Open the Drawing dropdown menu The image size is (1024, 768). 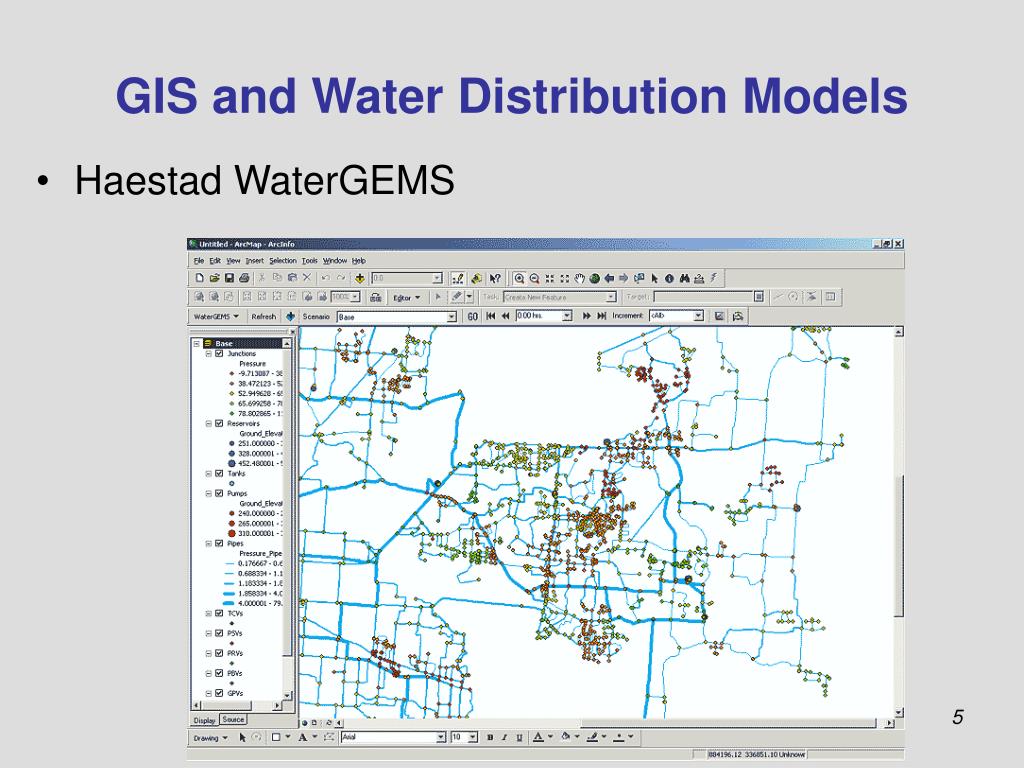click(210, 738)
